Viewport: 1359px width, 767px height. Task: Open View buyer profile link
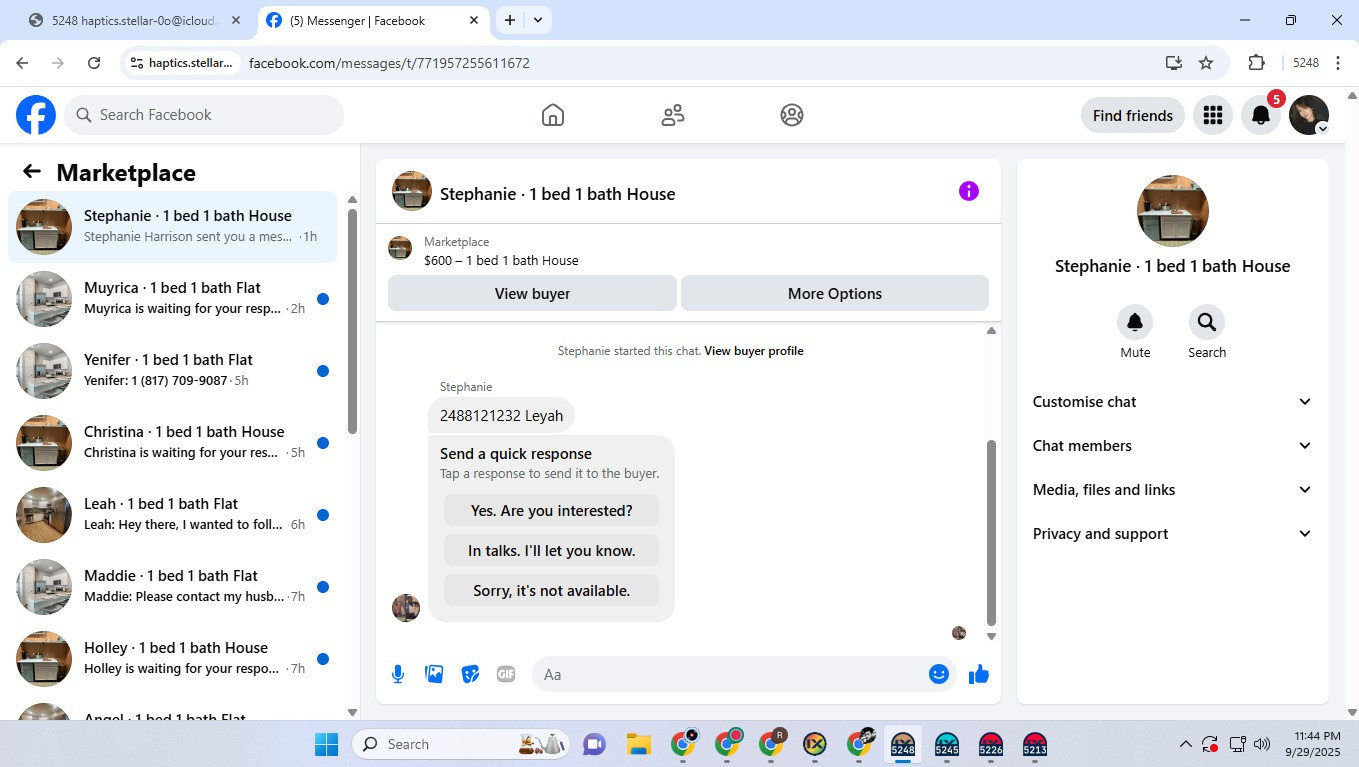(x=754, y=351)
